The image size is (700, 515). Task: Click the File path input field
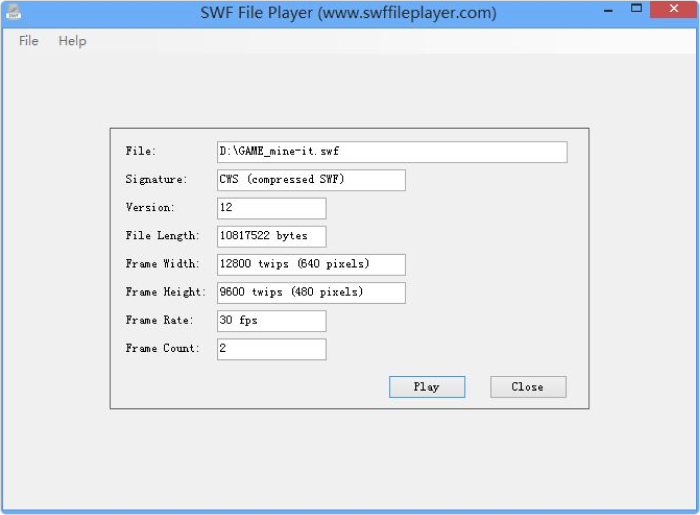point(392,152)
